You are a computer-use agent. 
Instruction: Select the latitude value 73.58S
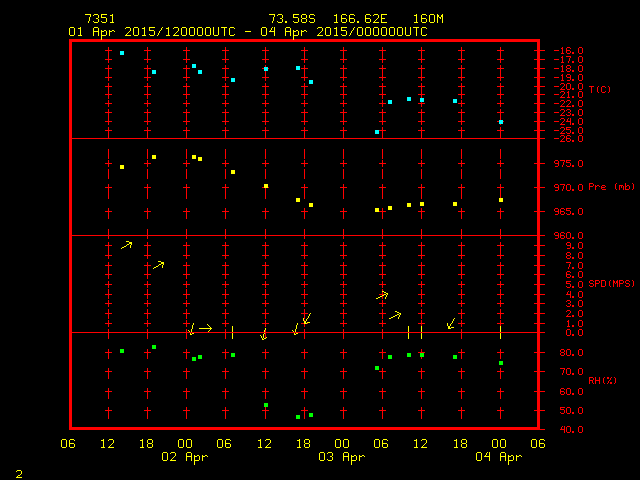(x=289, y=19)
